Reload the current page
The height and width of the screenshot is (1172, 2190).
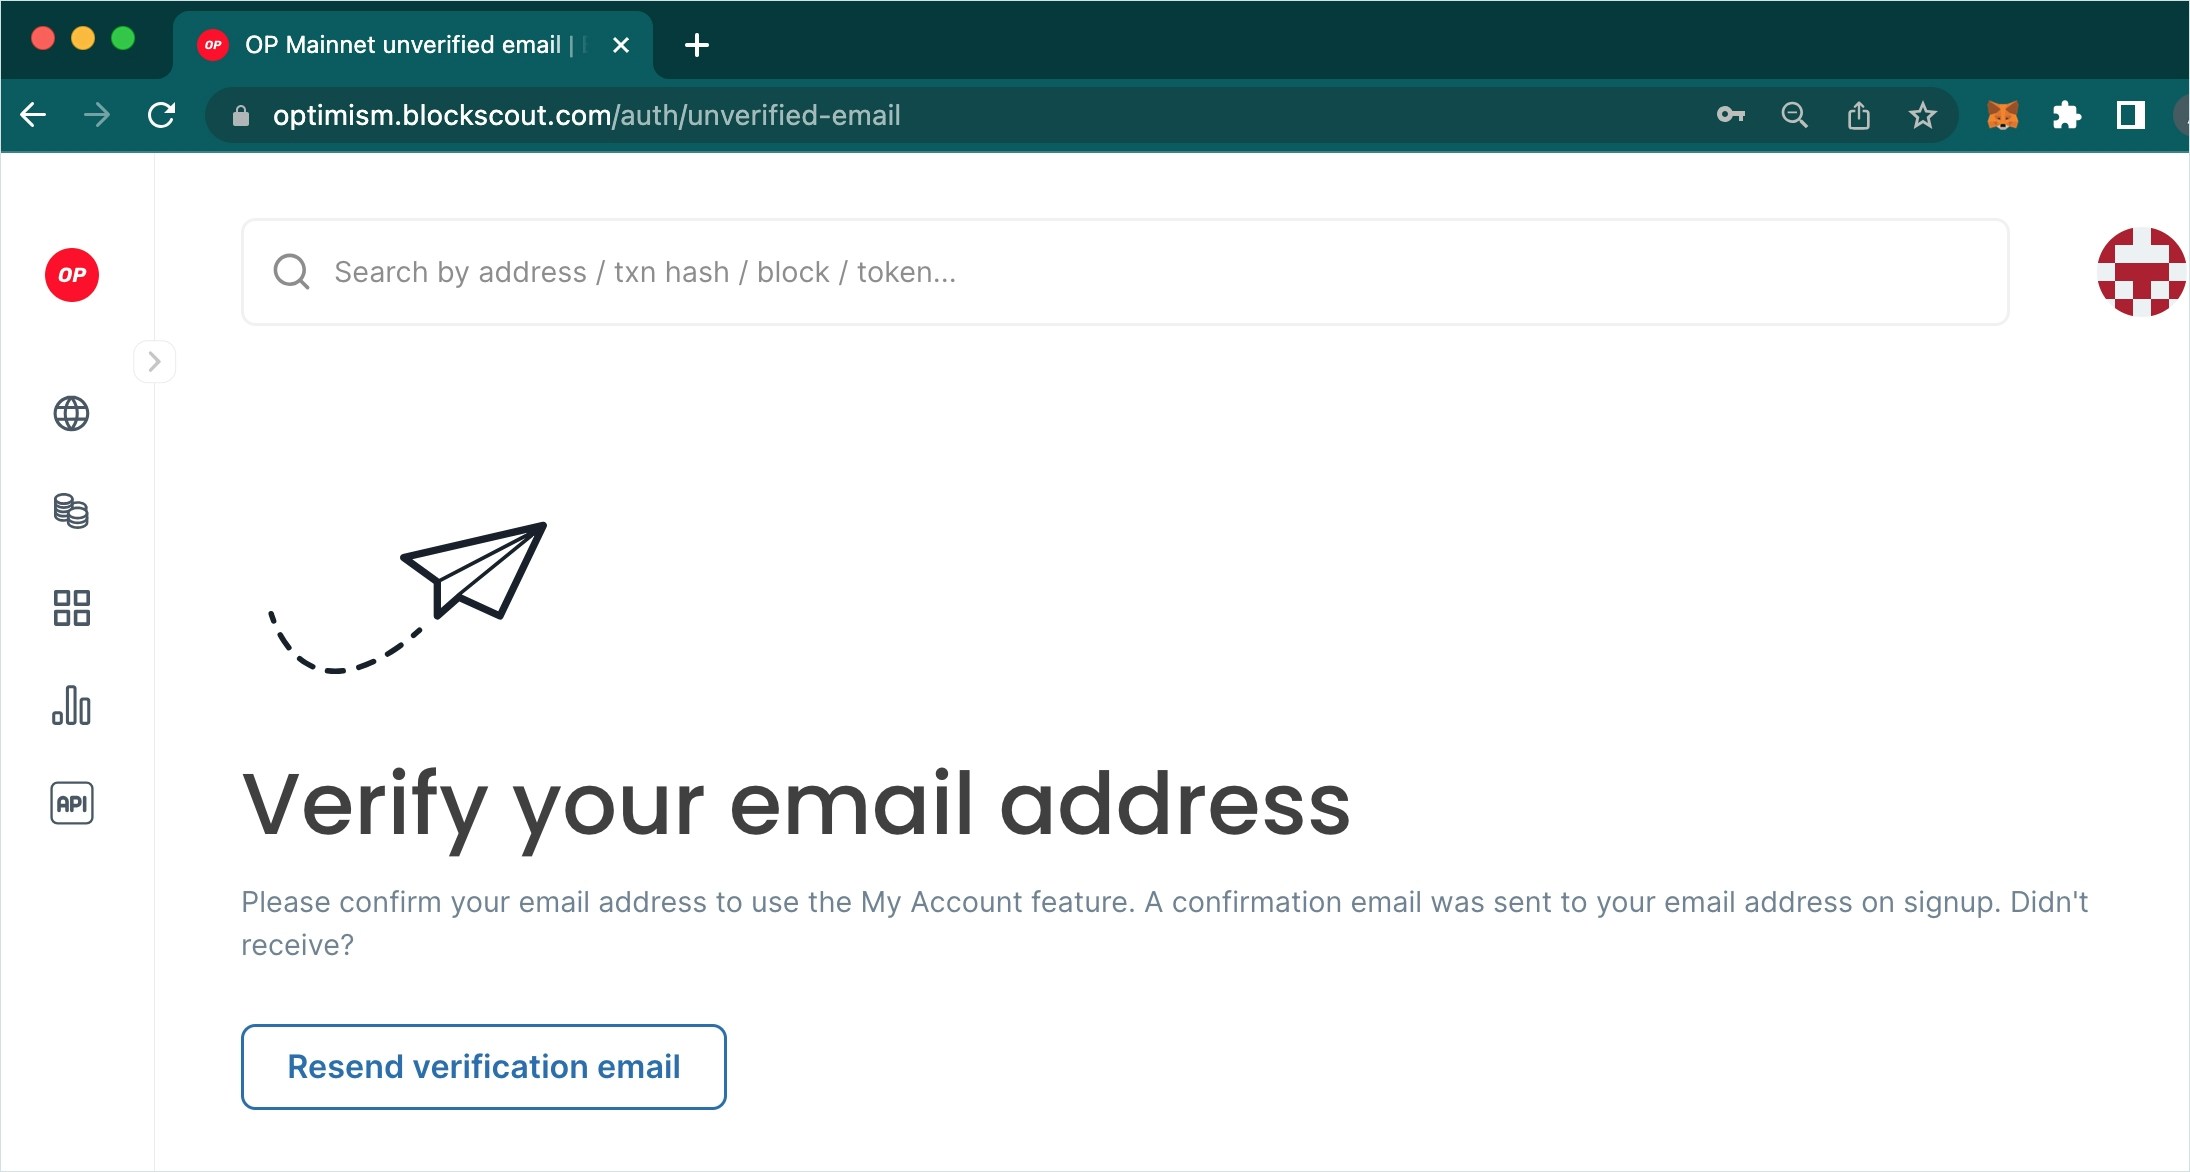pos(161,115)
